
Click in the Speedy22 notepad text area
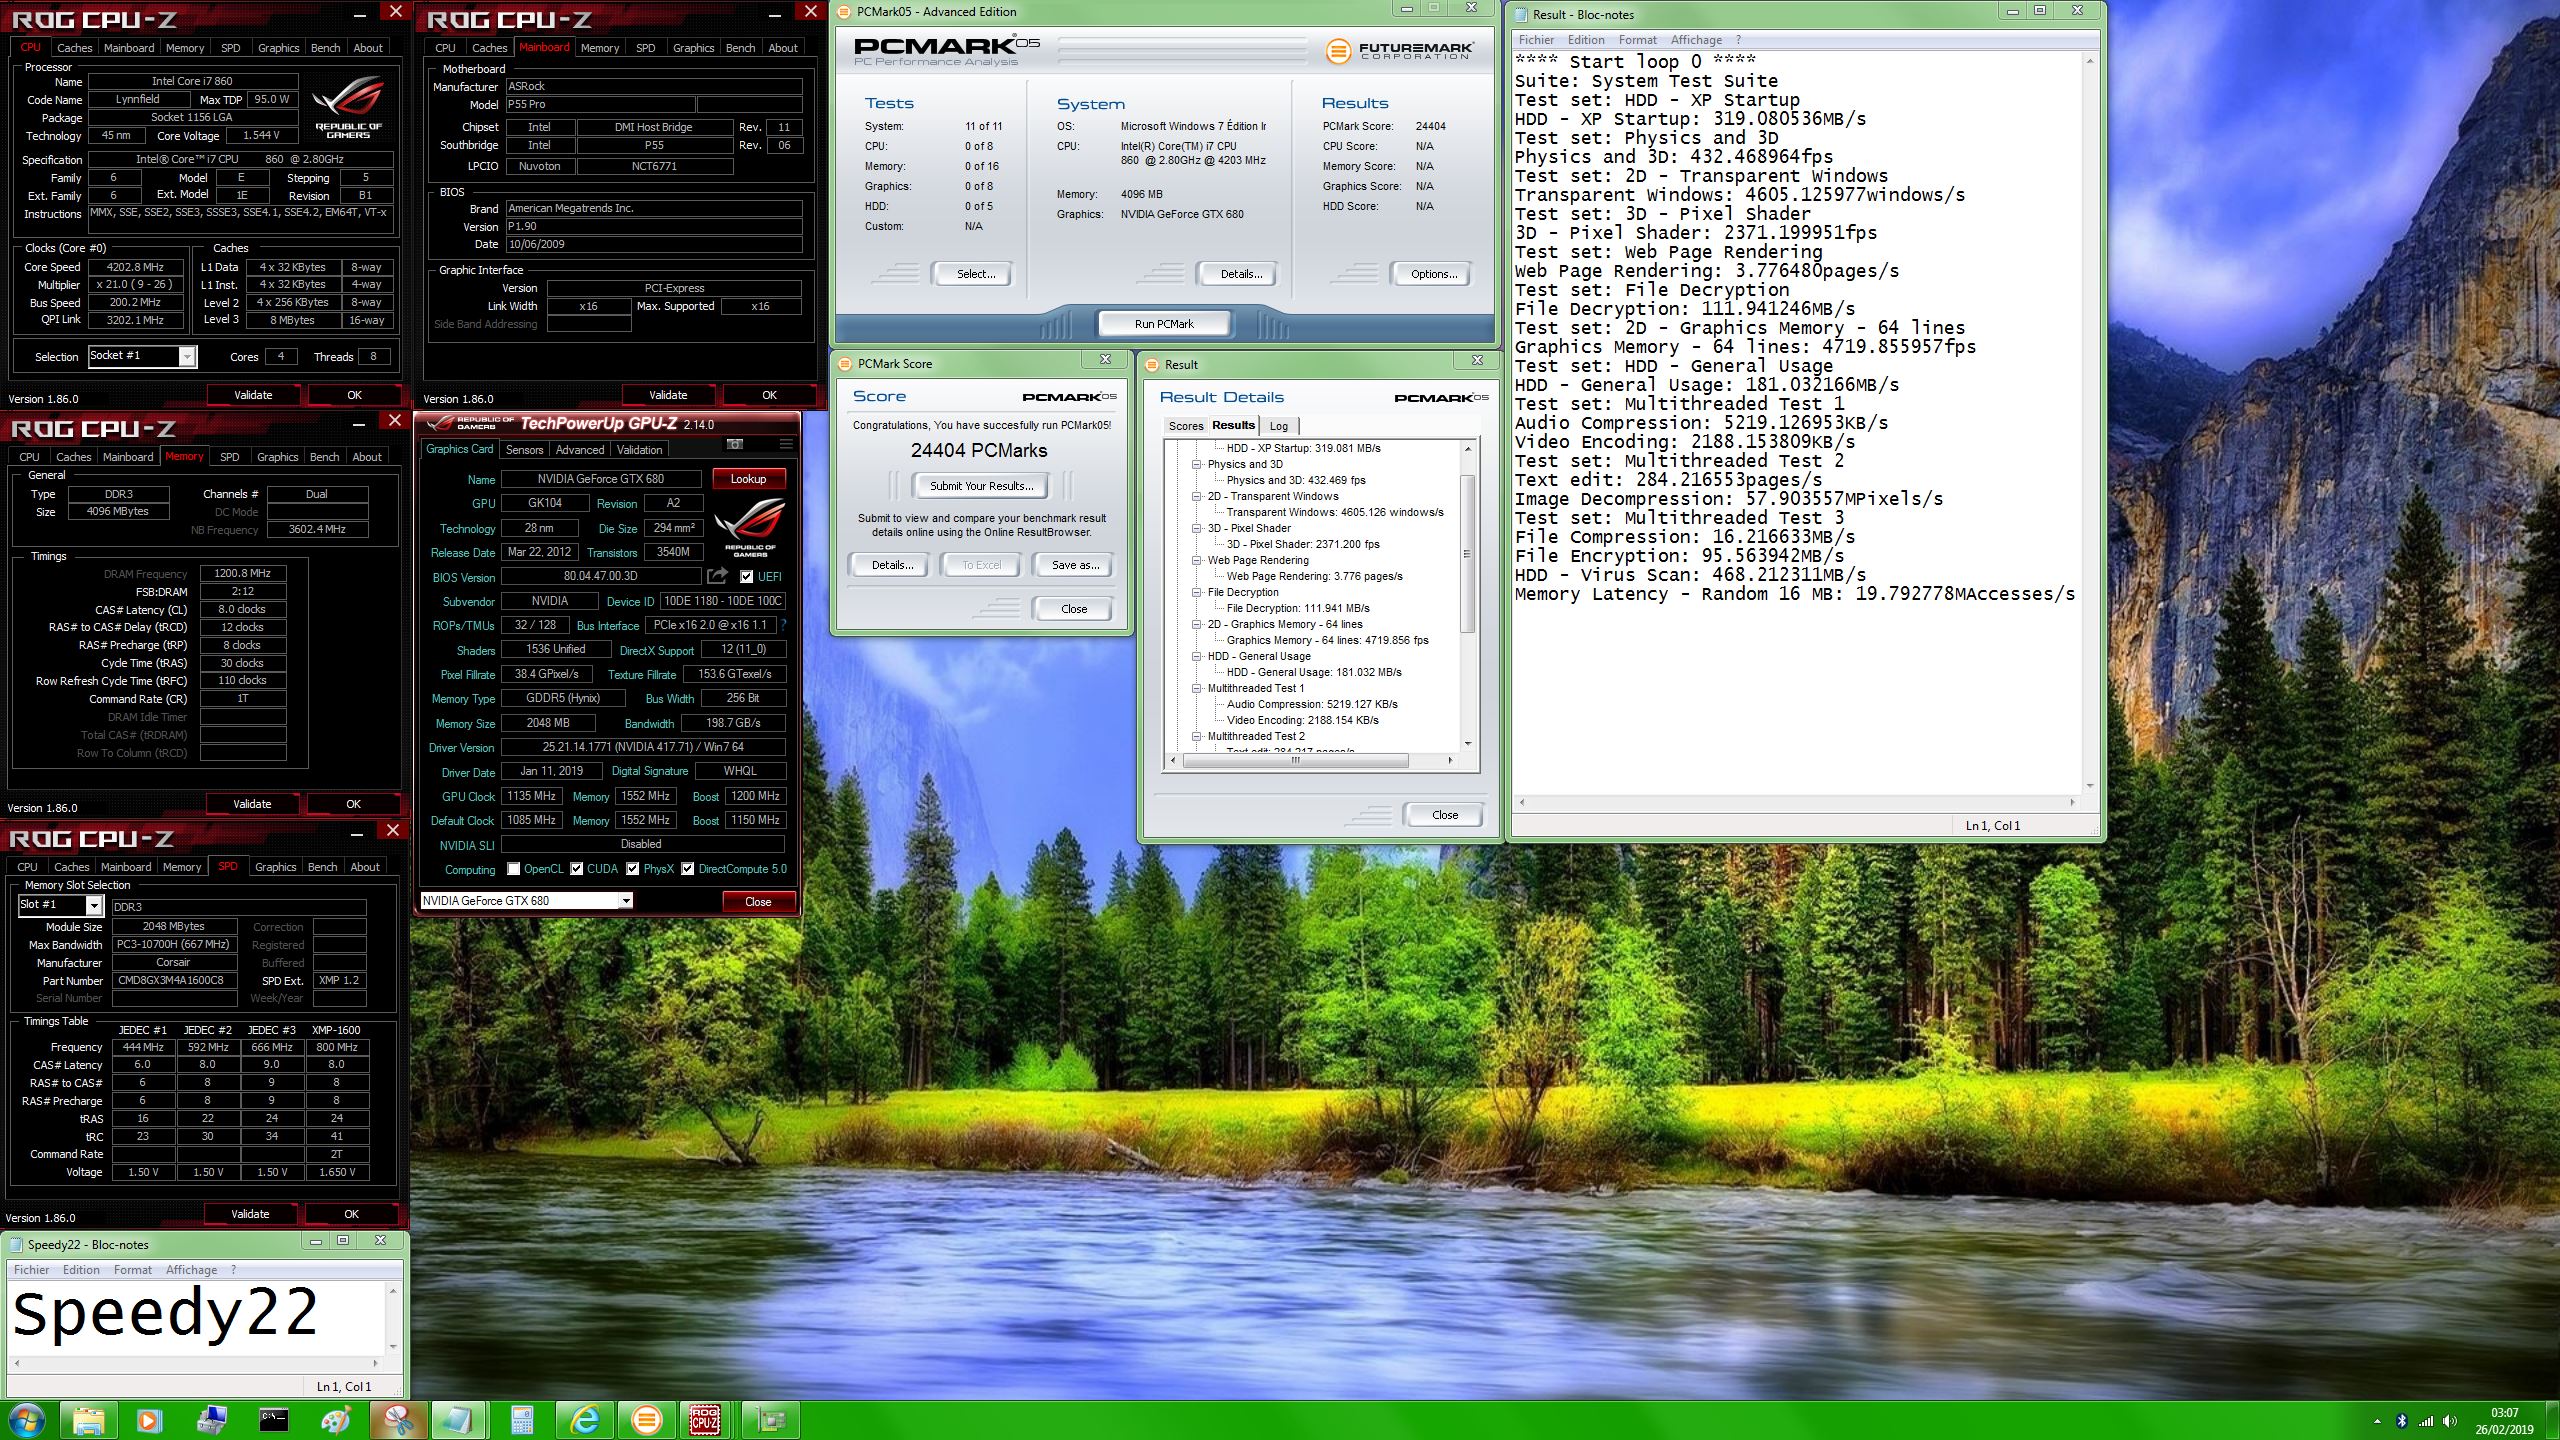[x=198, y=1318]
